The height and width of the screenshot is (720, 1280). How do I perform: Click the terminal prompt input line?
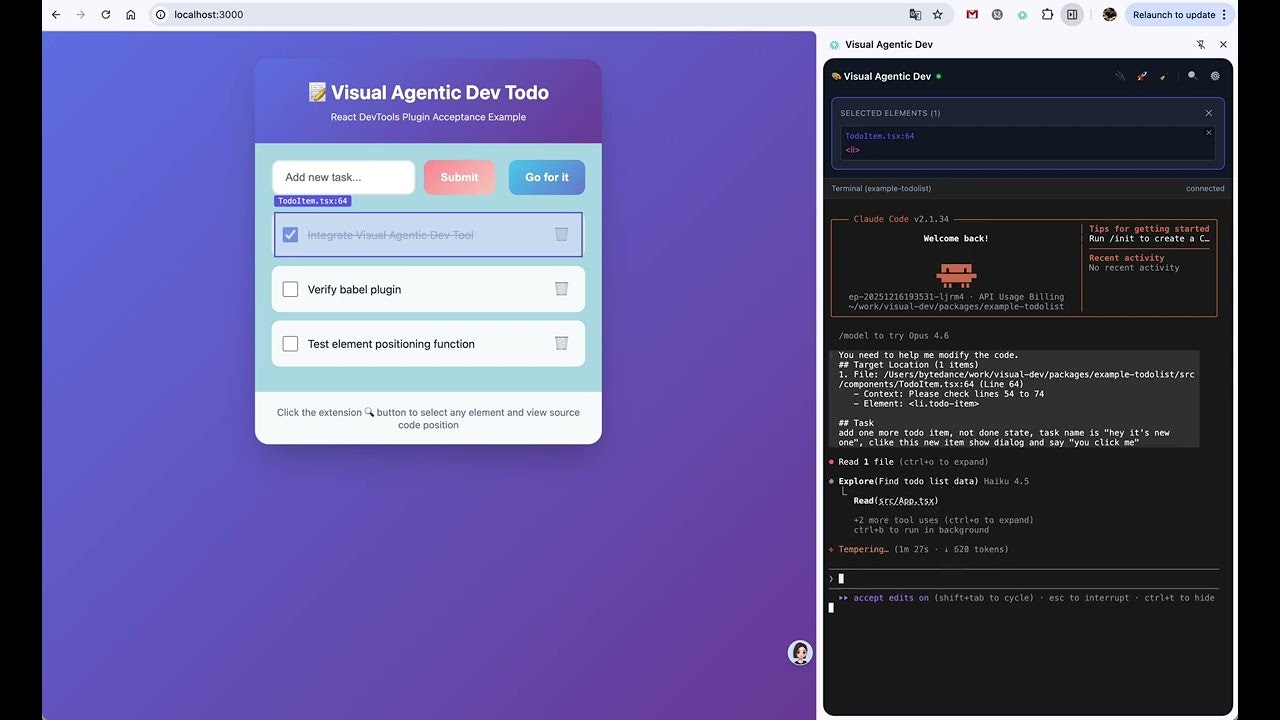pyautogui.click(x=1023, y=578)
